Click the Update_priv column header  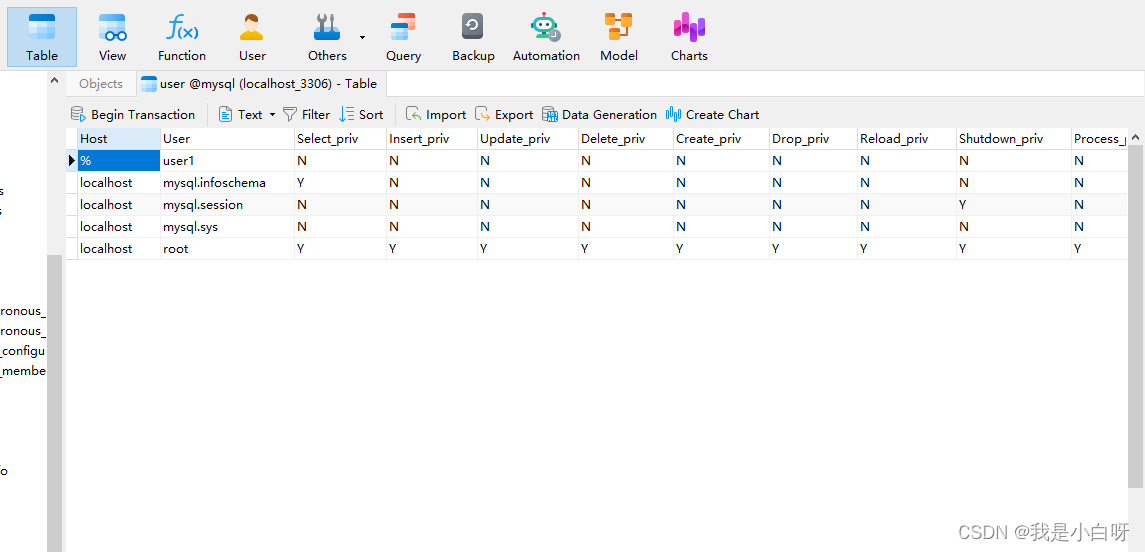(528, 139)
